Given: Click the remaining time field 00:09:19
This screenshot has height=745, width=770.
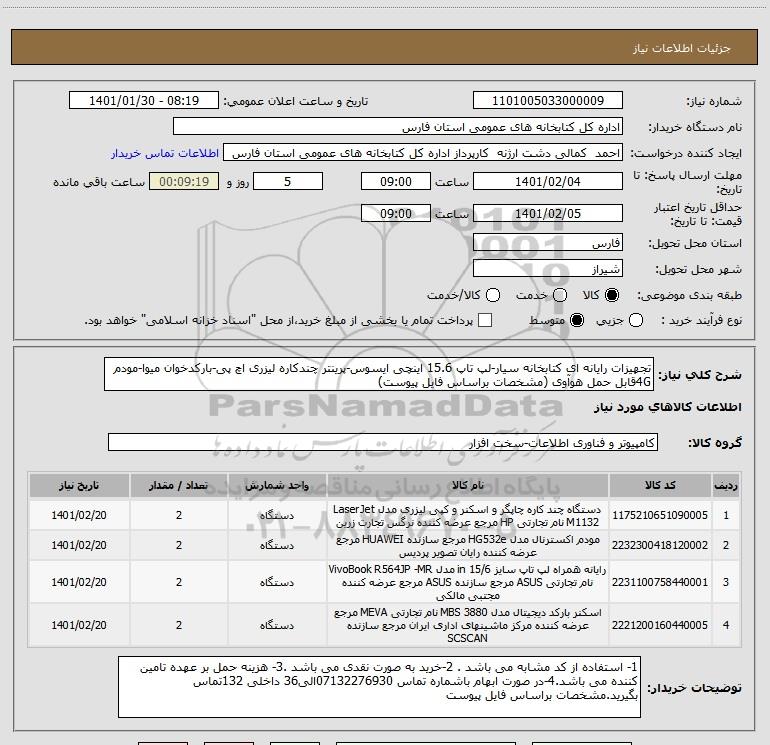Looking at the screenshot, I should click(184, 181).
